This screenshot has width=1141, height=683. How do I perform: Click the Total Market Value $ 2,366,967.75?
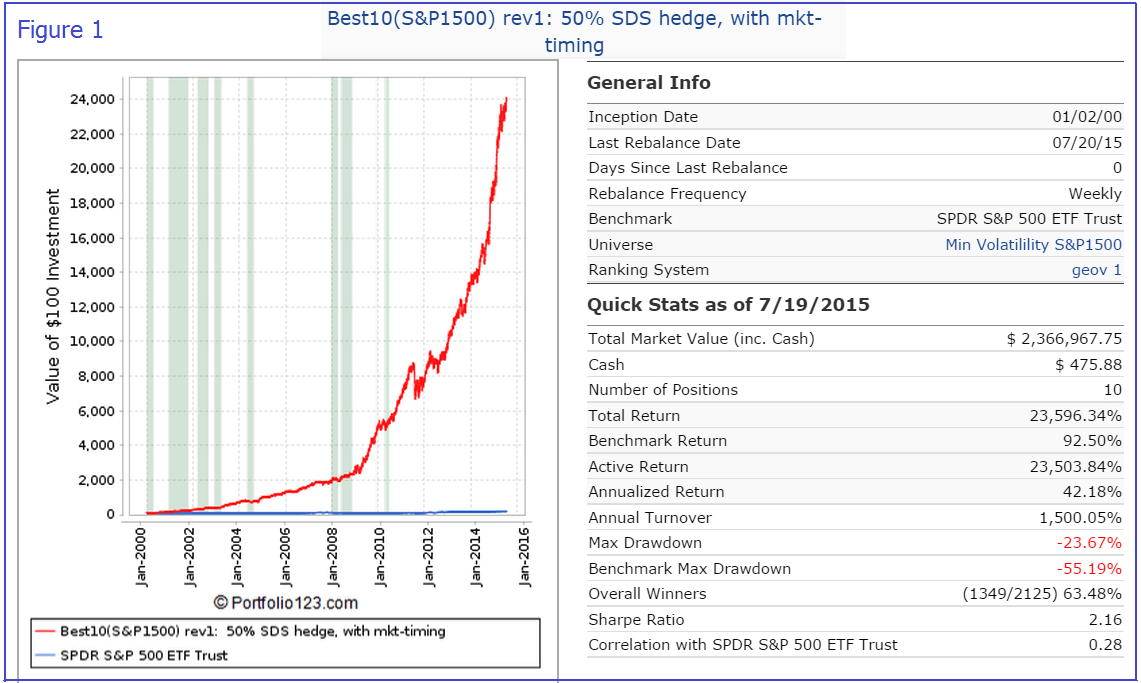[x=1065, y=339]
